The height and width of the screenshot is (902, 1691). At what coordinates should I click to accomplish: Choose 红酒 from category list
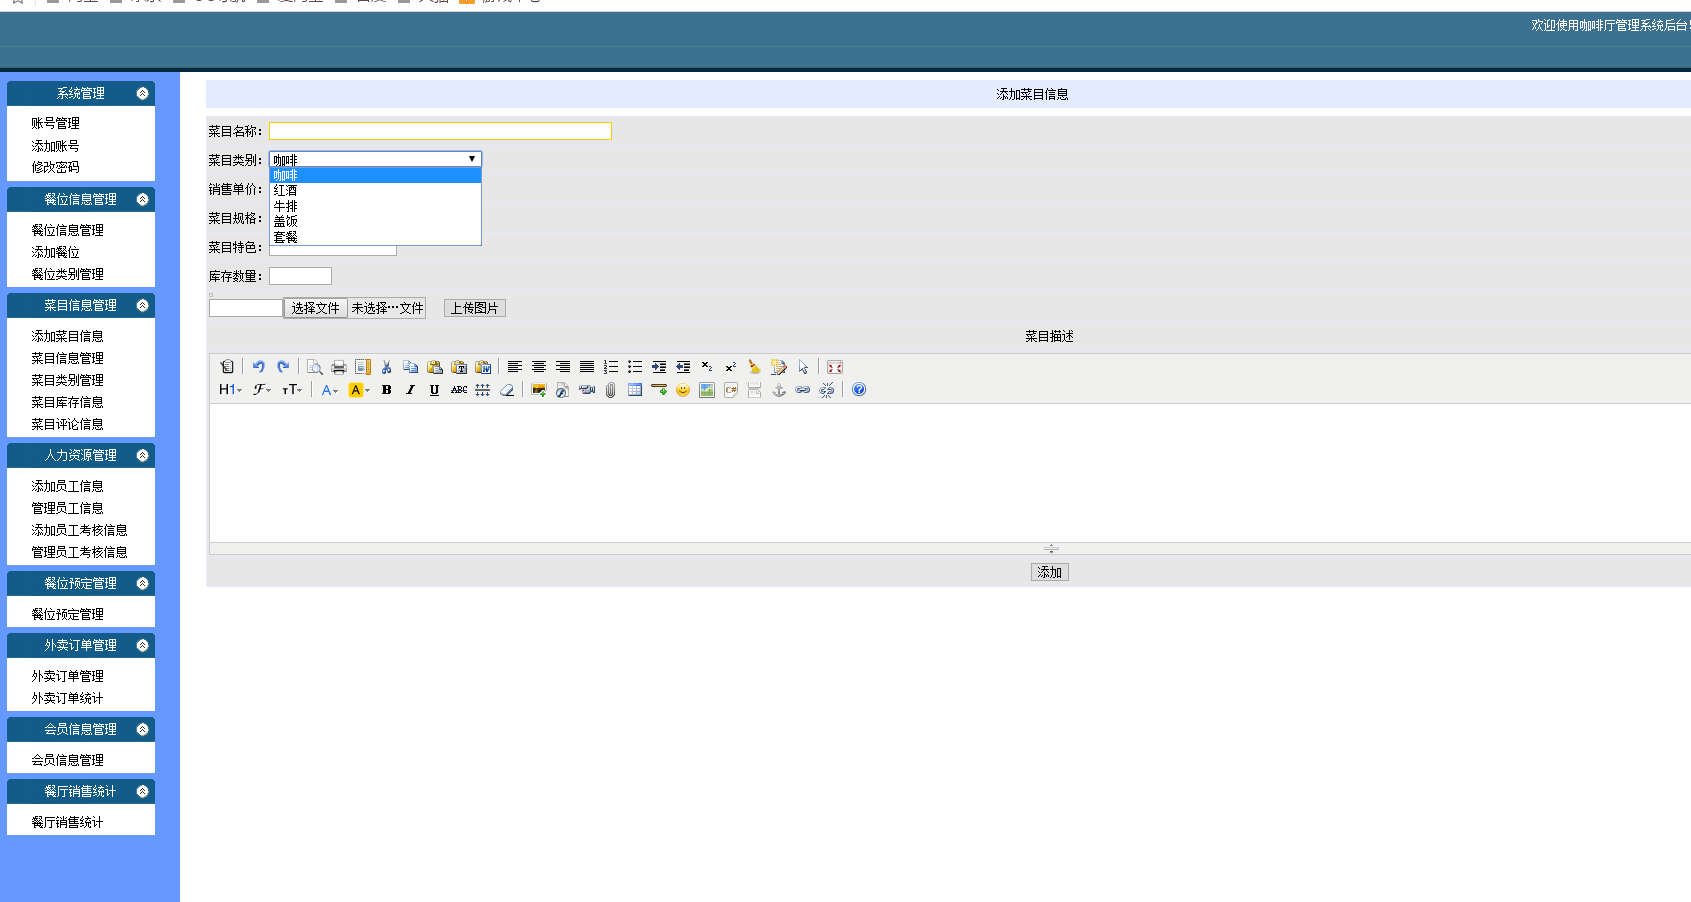pos(375,191)
